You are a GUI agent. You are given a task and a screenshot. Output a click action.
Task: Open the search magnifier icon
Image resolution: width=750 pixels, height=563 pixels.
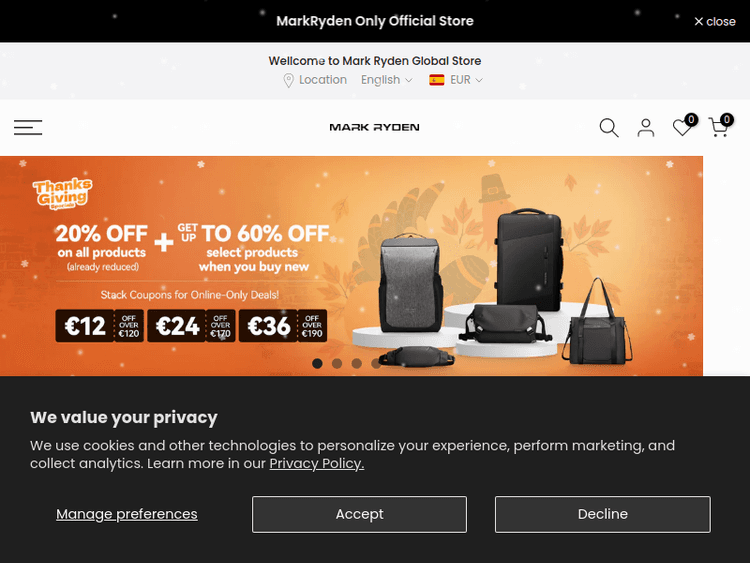coord(609,128)
